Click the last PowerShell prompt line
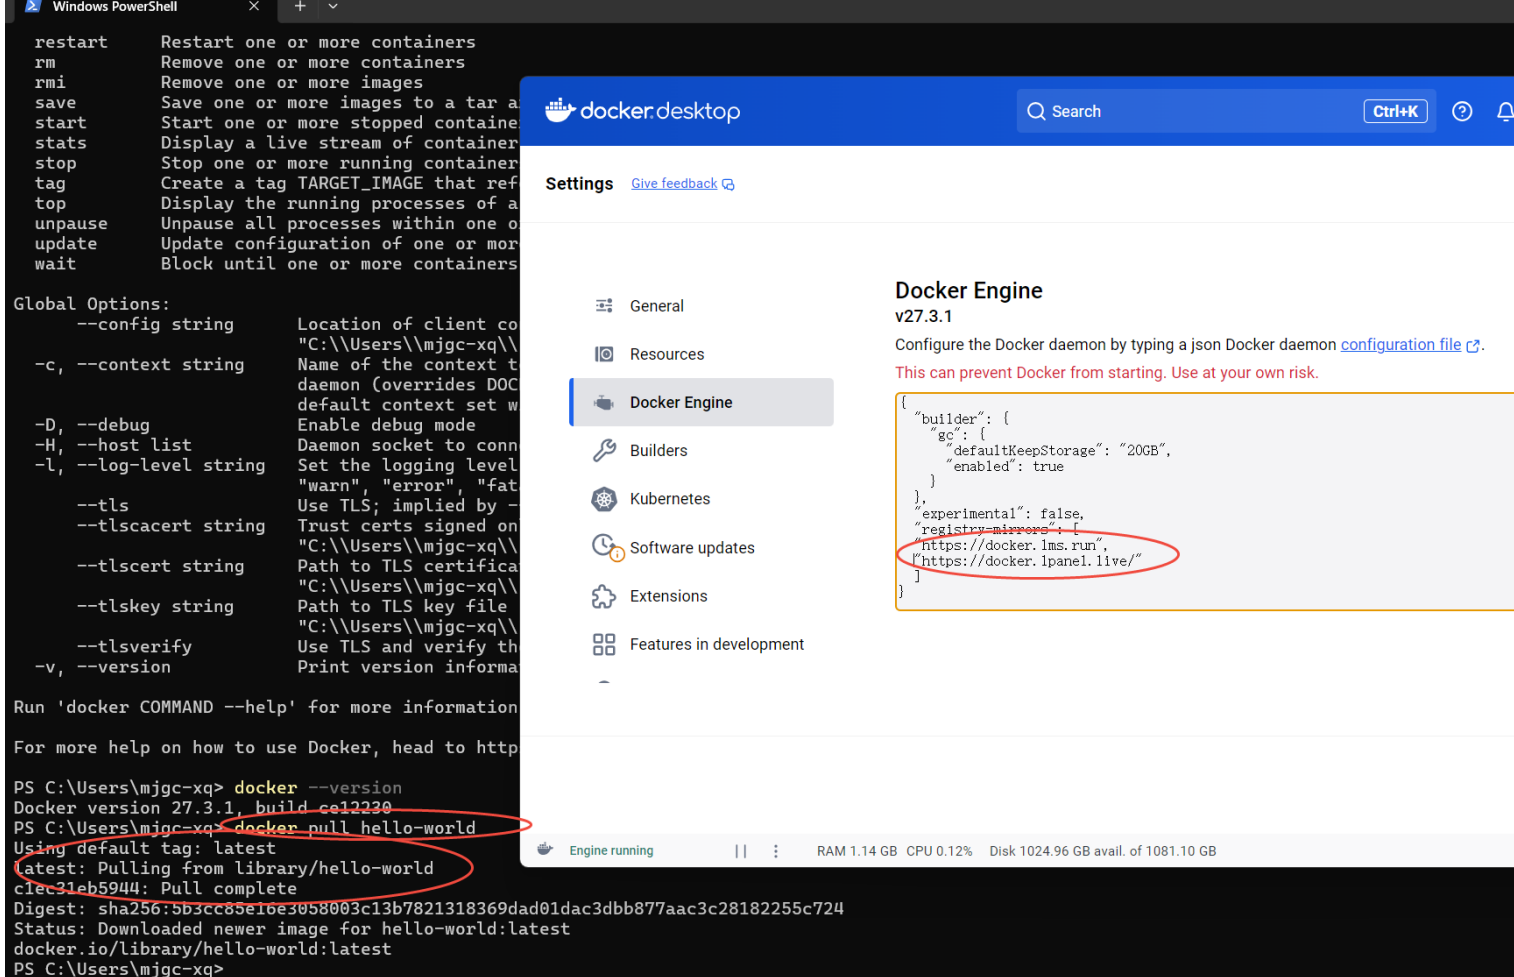This screenshot has width=1514, height=977. [118, 968]
